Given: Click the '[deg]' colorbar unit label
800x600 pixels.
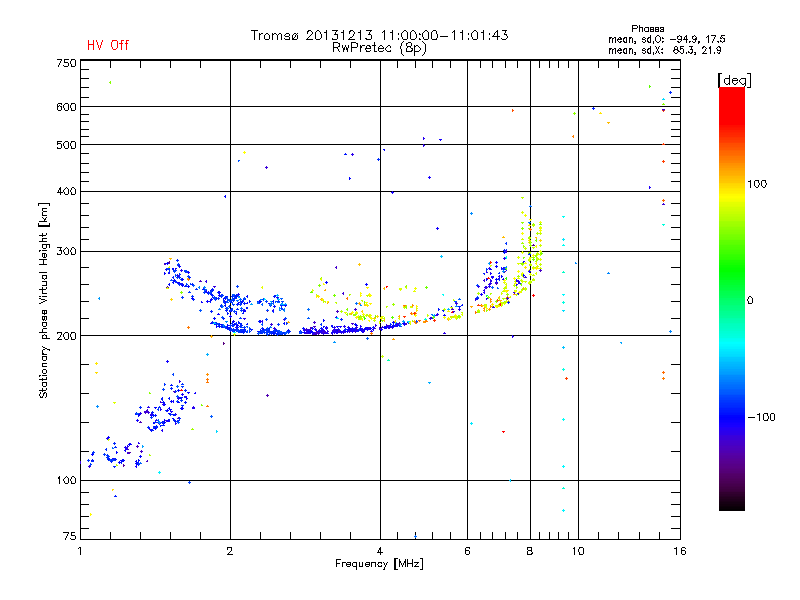Looking at the screenshot, I should [x=734, y=80].
